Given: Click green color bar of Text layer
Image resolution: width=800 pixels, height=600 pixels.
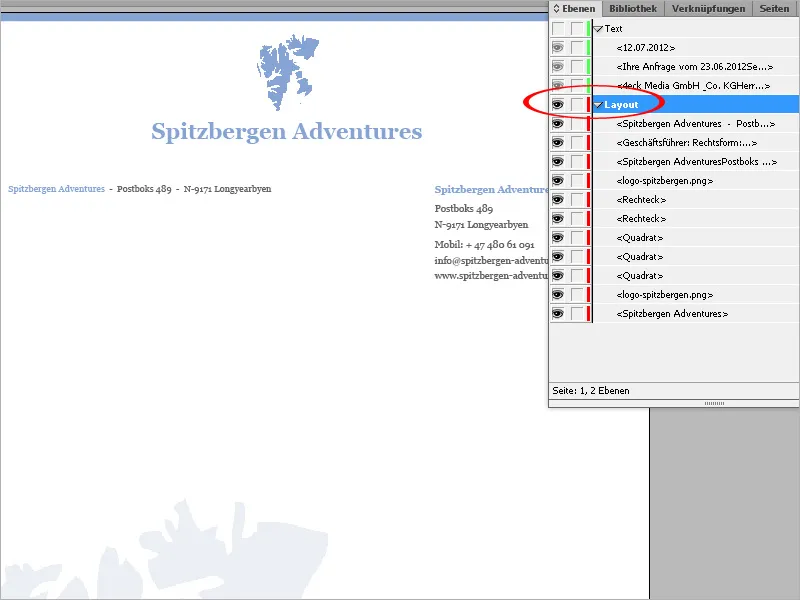Looking at the screenshot, I should pos(588,29).
